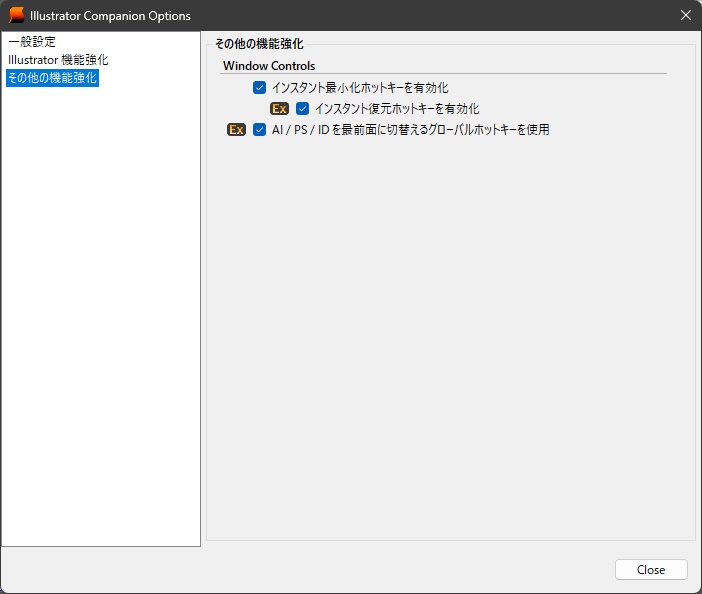This screenshot has width=702, height=594.
Task: Open Illustrator 機能強化 settings page
Action: point(58,60)
